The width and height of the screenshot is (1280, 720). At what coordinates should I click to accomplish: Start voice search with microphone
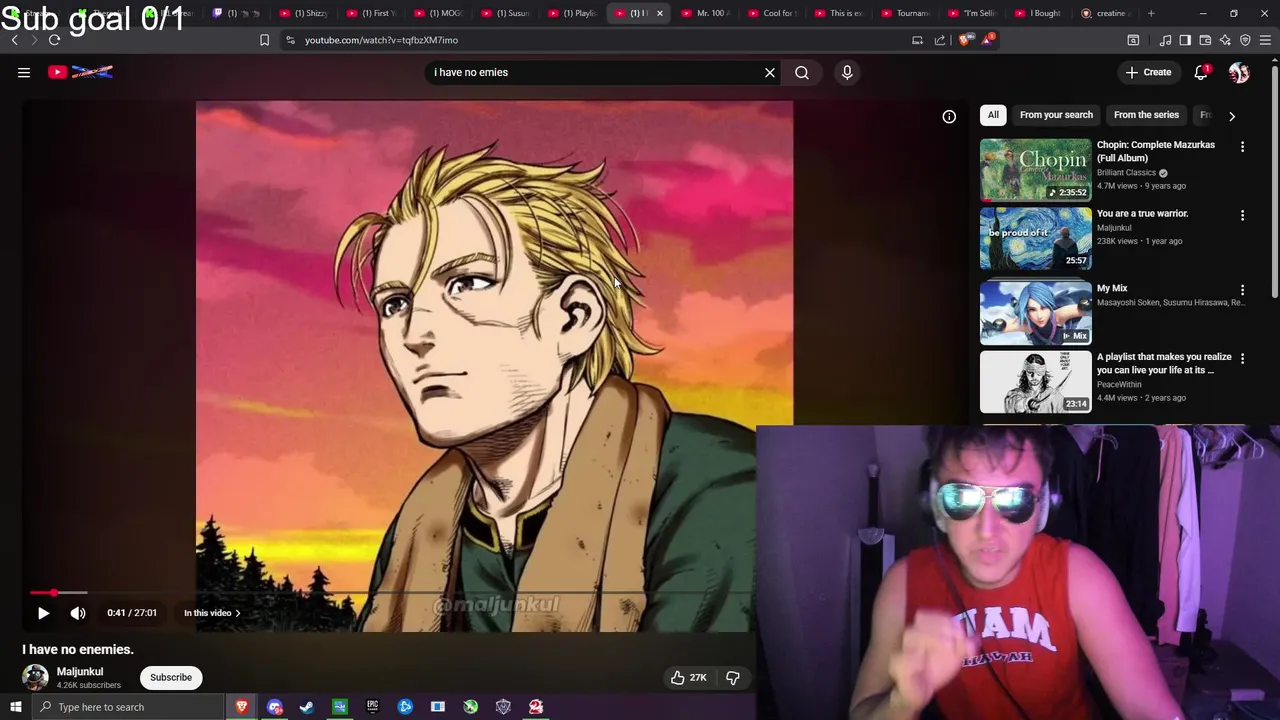[847, 72]
